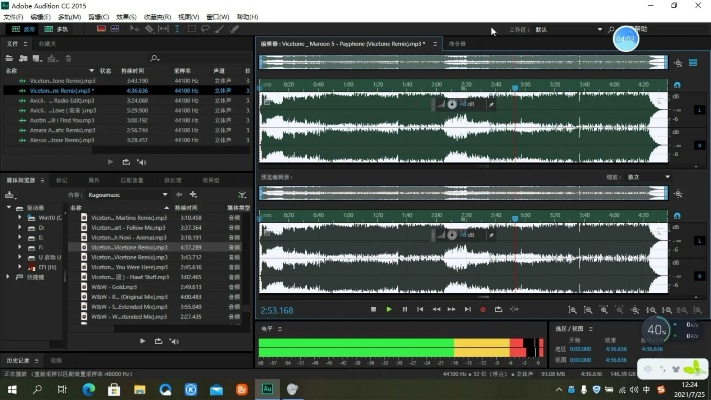Click the import file icon
Viewport: 711px width, 400px height.
click(x=23, y=58)
